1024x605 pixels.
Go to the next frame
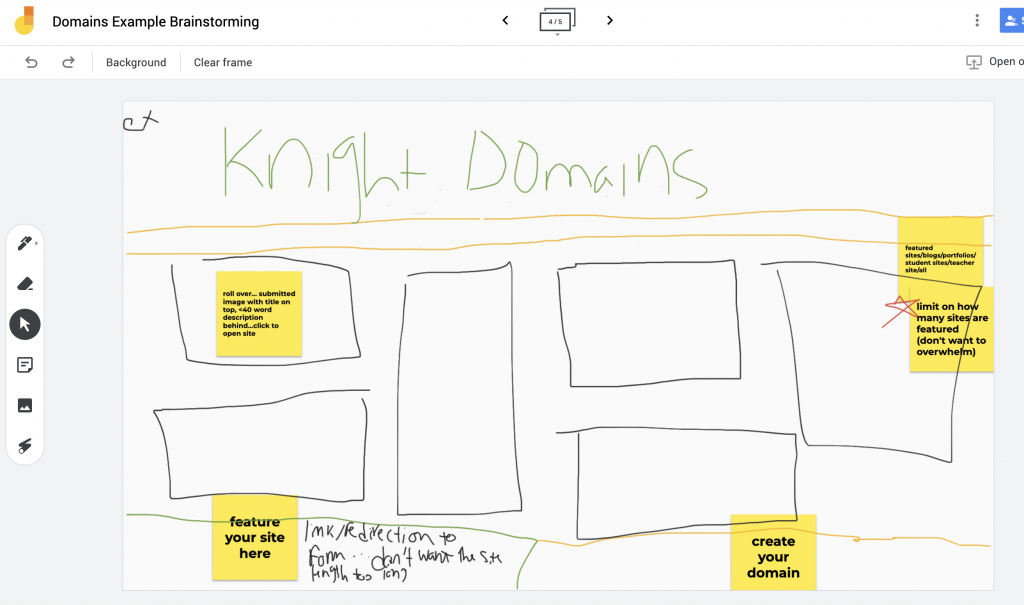[x=610, y=21]
